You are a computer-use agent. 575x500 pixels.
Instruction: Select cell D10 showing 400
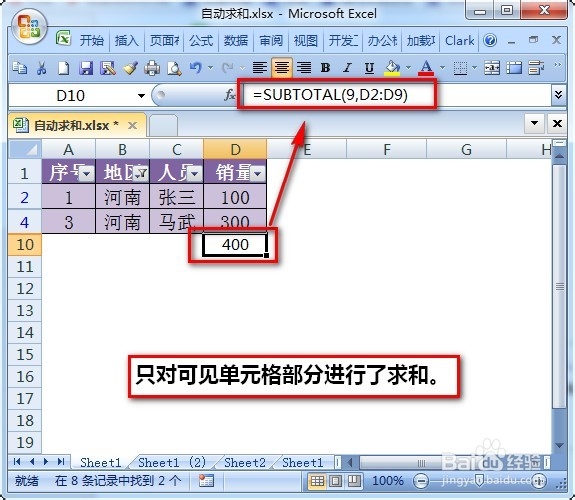[235, 244]
